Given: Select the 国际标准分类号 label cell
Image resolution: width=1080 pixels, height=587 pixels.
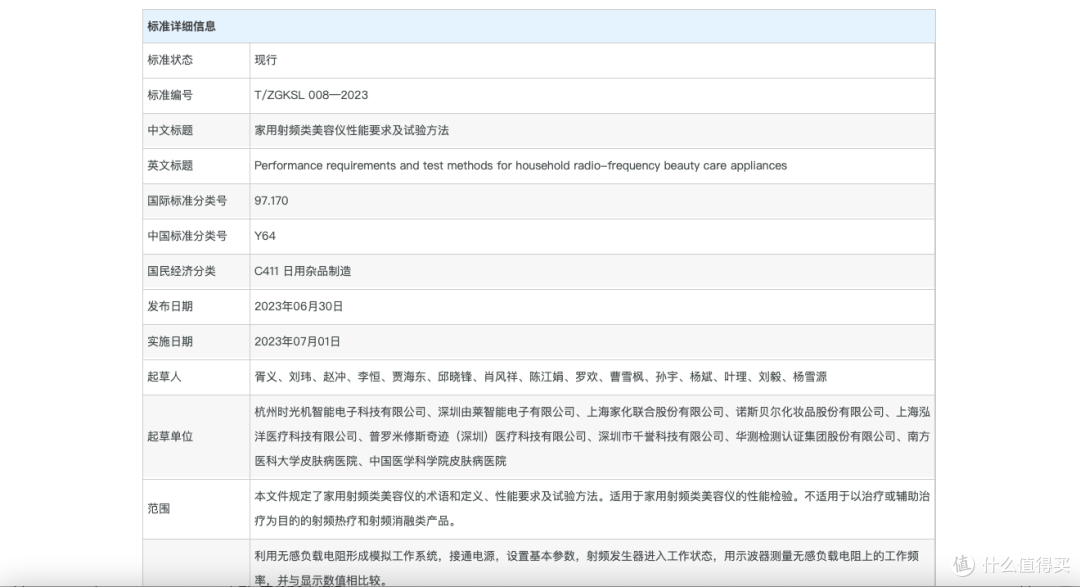Looking at the screenshot, I should 196,201.
